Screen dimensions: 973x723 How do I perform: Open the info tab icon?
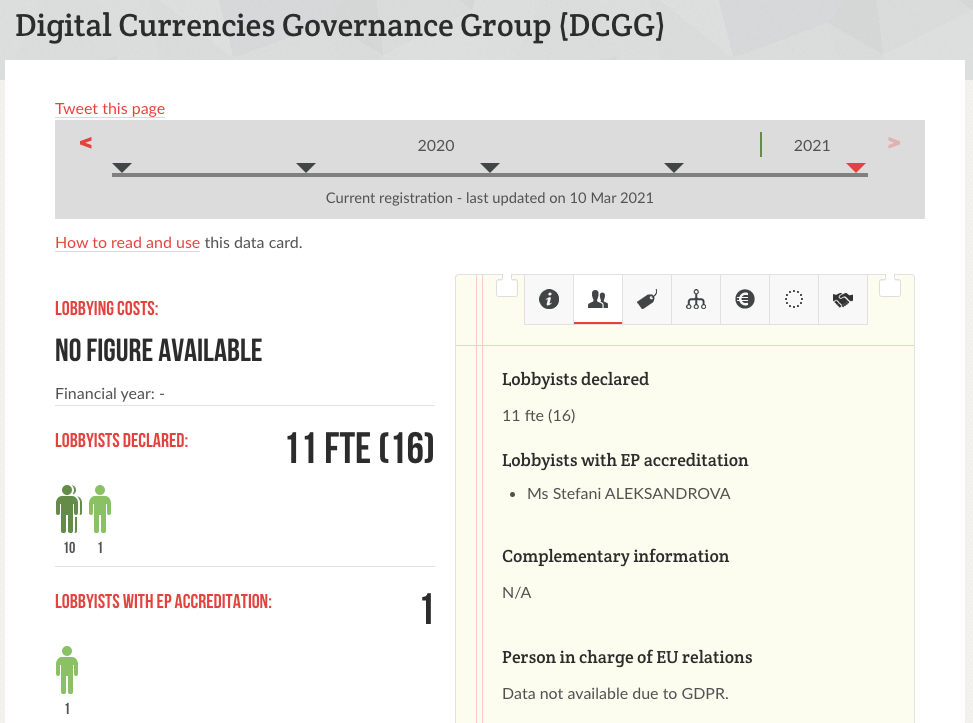click(549, 299)
